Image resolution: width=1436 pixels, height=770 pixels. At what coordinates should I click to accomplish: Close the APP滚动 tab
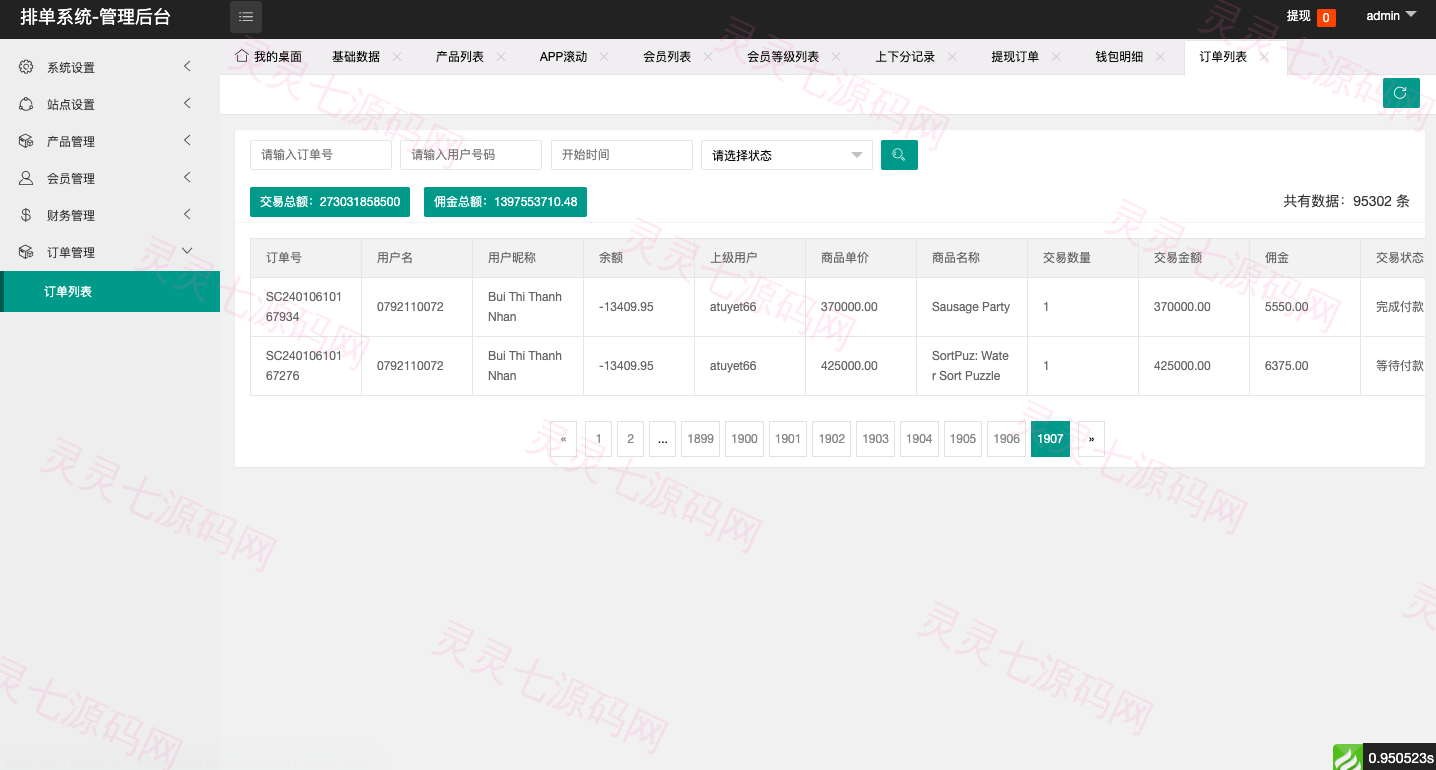[x=604, y=57]
